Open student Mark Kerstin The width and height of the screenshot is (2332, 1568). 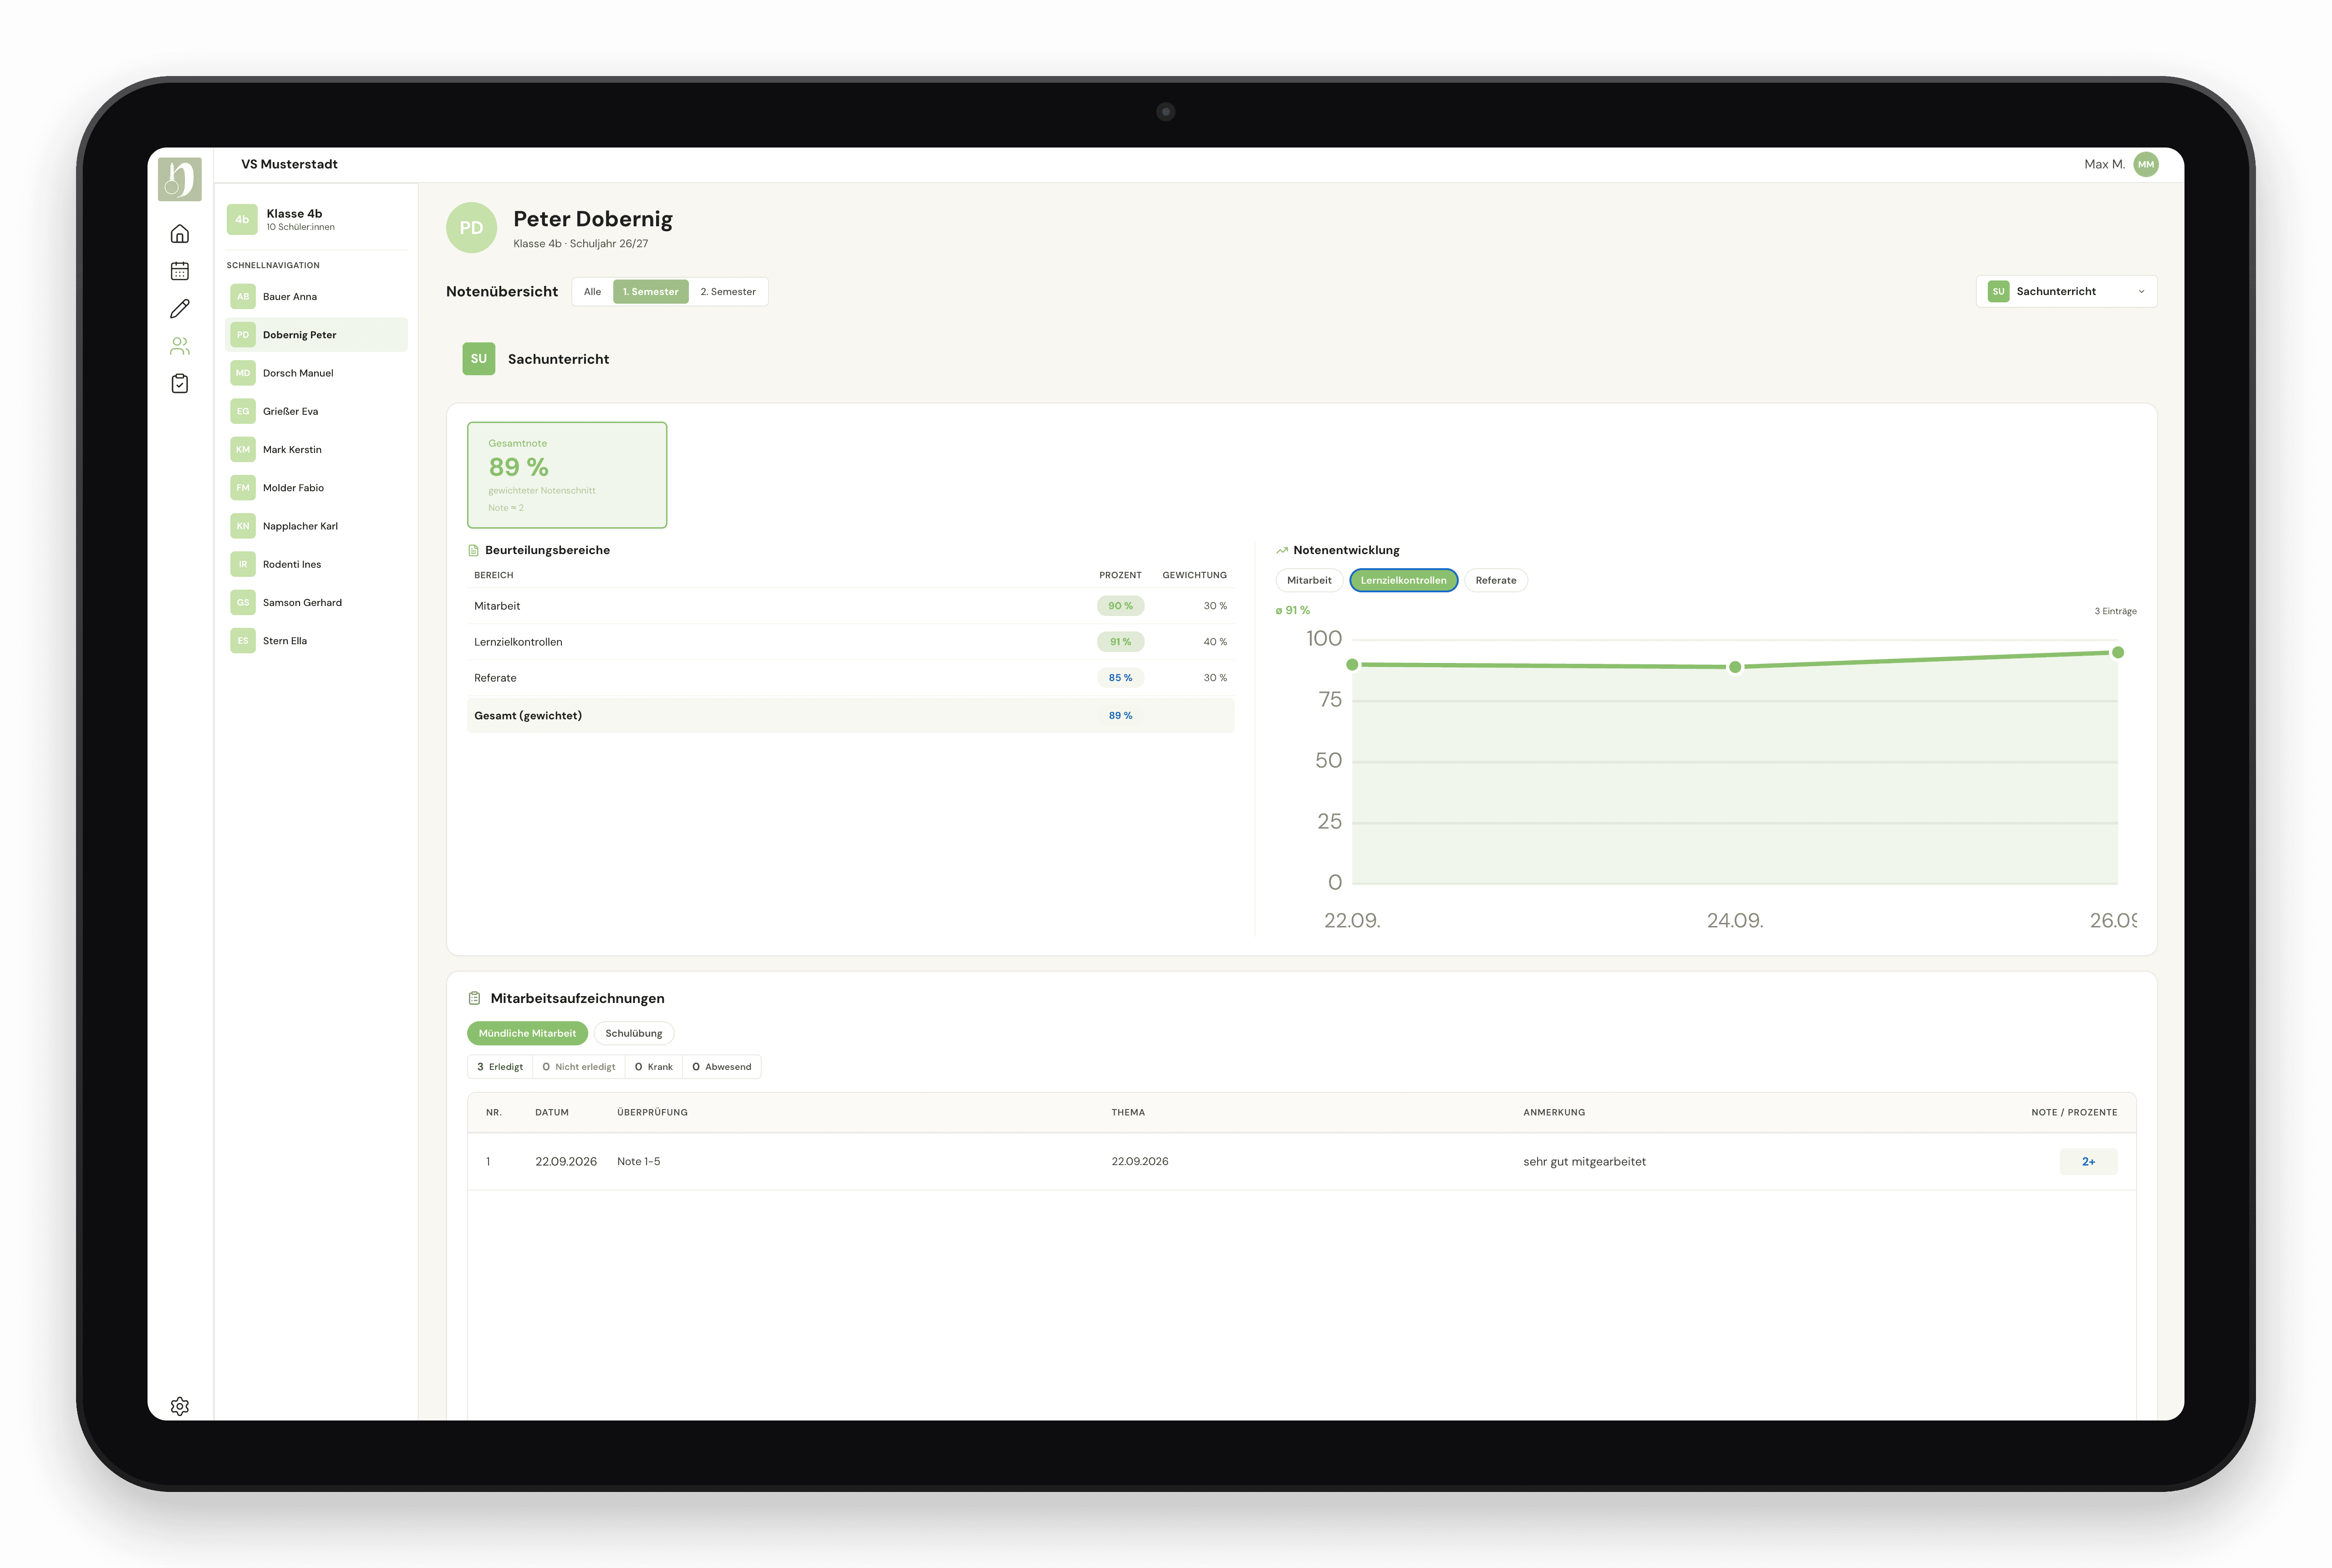(316, 450)
